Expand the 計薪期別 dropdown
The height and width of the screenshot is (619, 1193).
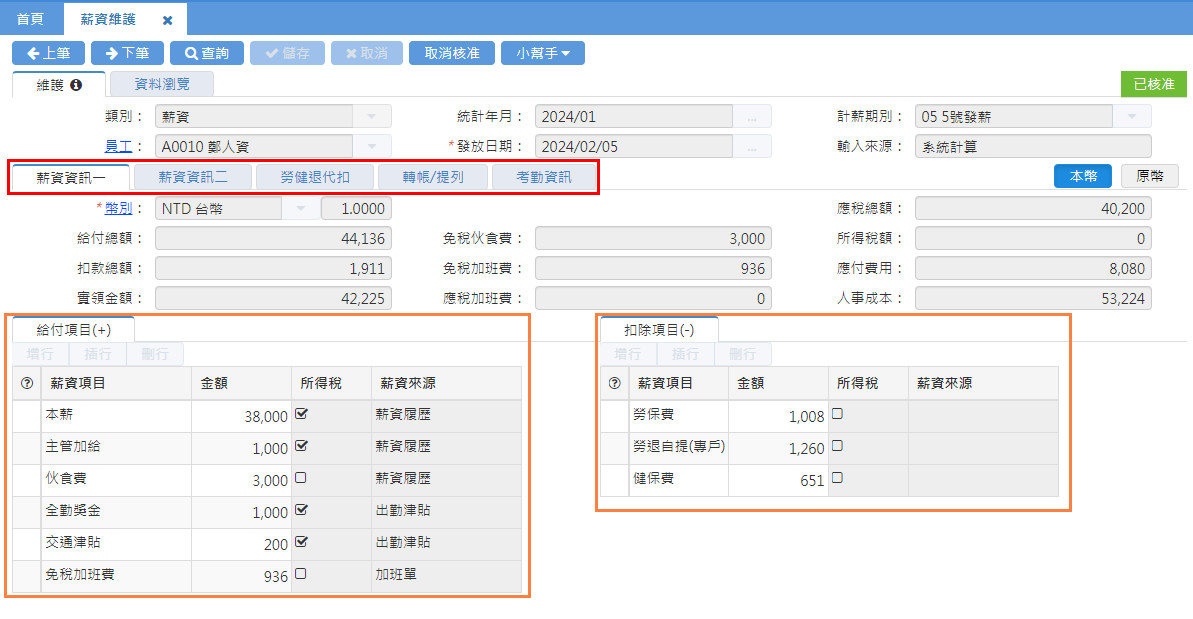tap(1132, 117)
